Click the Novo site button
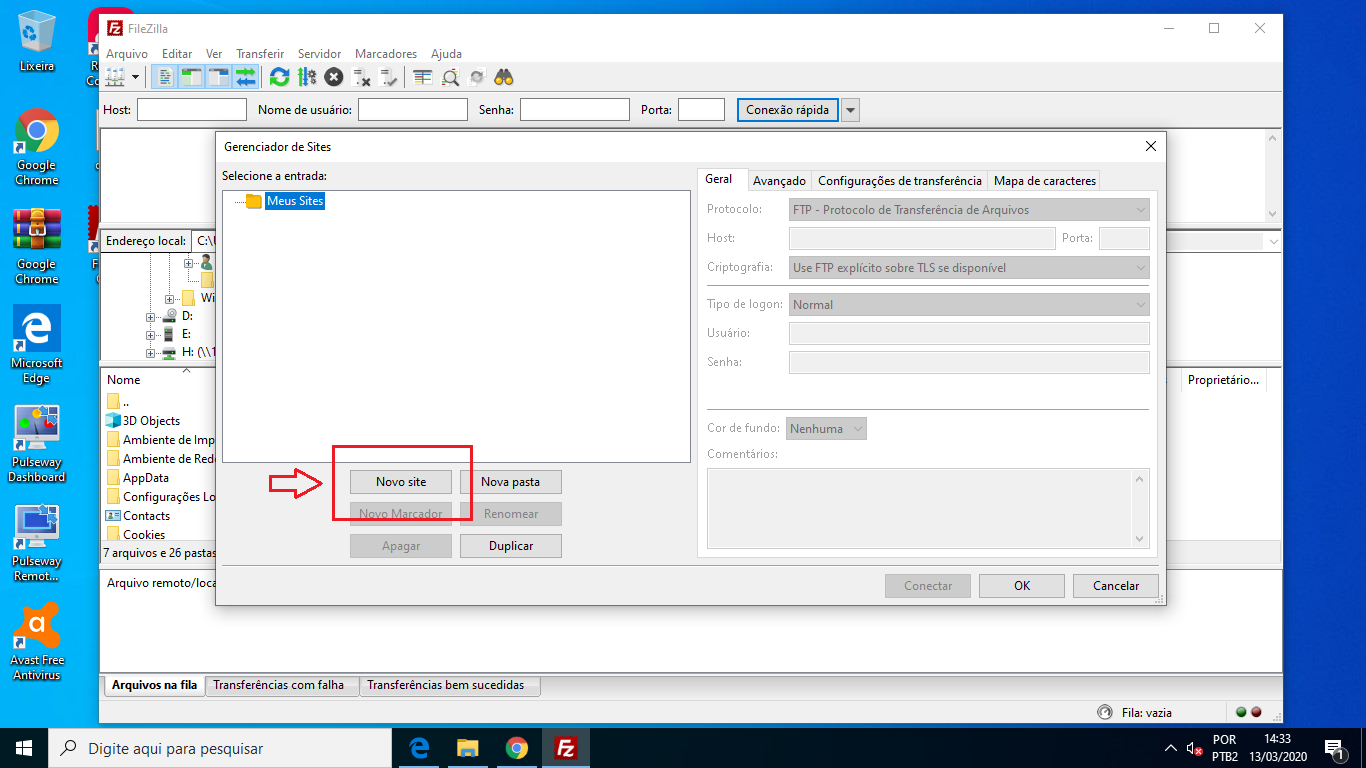Image resolution: width=1366 pixels, height=768 pixels. click(401, 482)
